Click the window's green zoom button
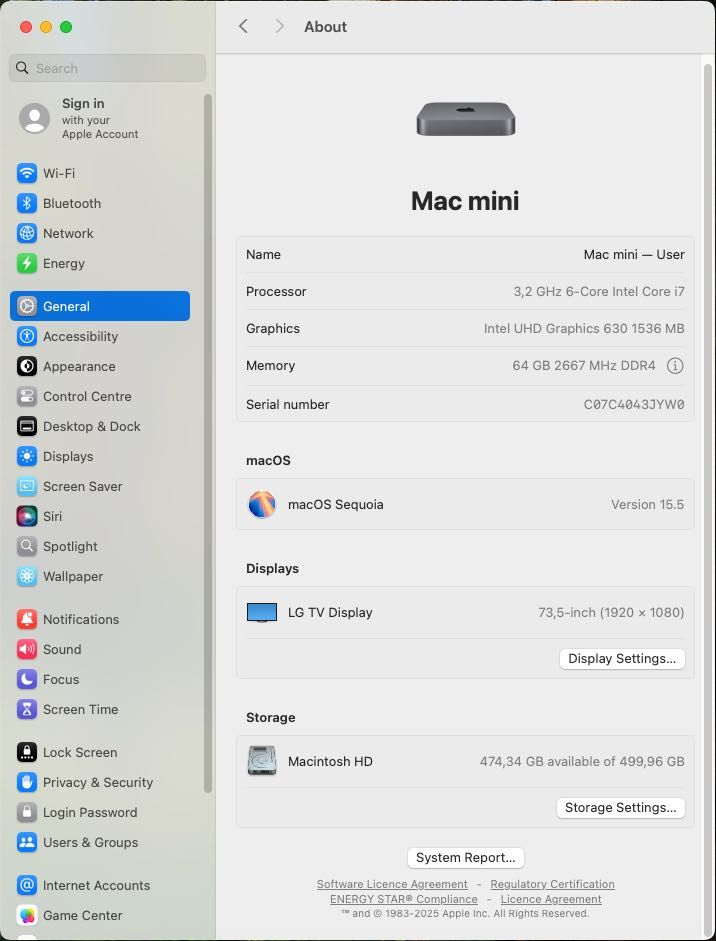 click(66, 27)
